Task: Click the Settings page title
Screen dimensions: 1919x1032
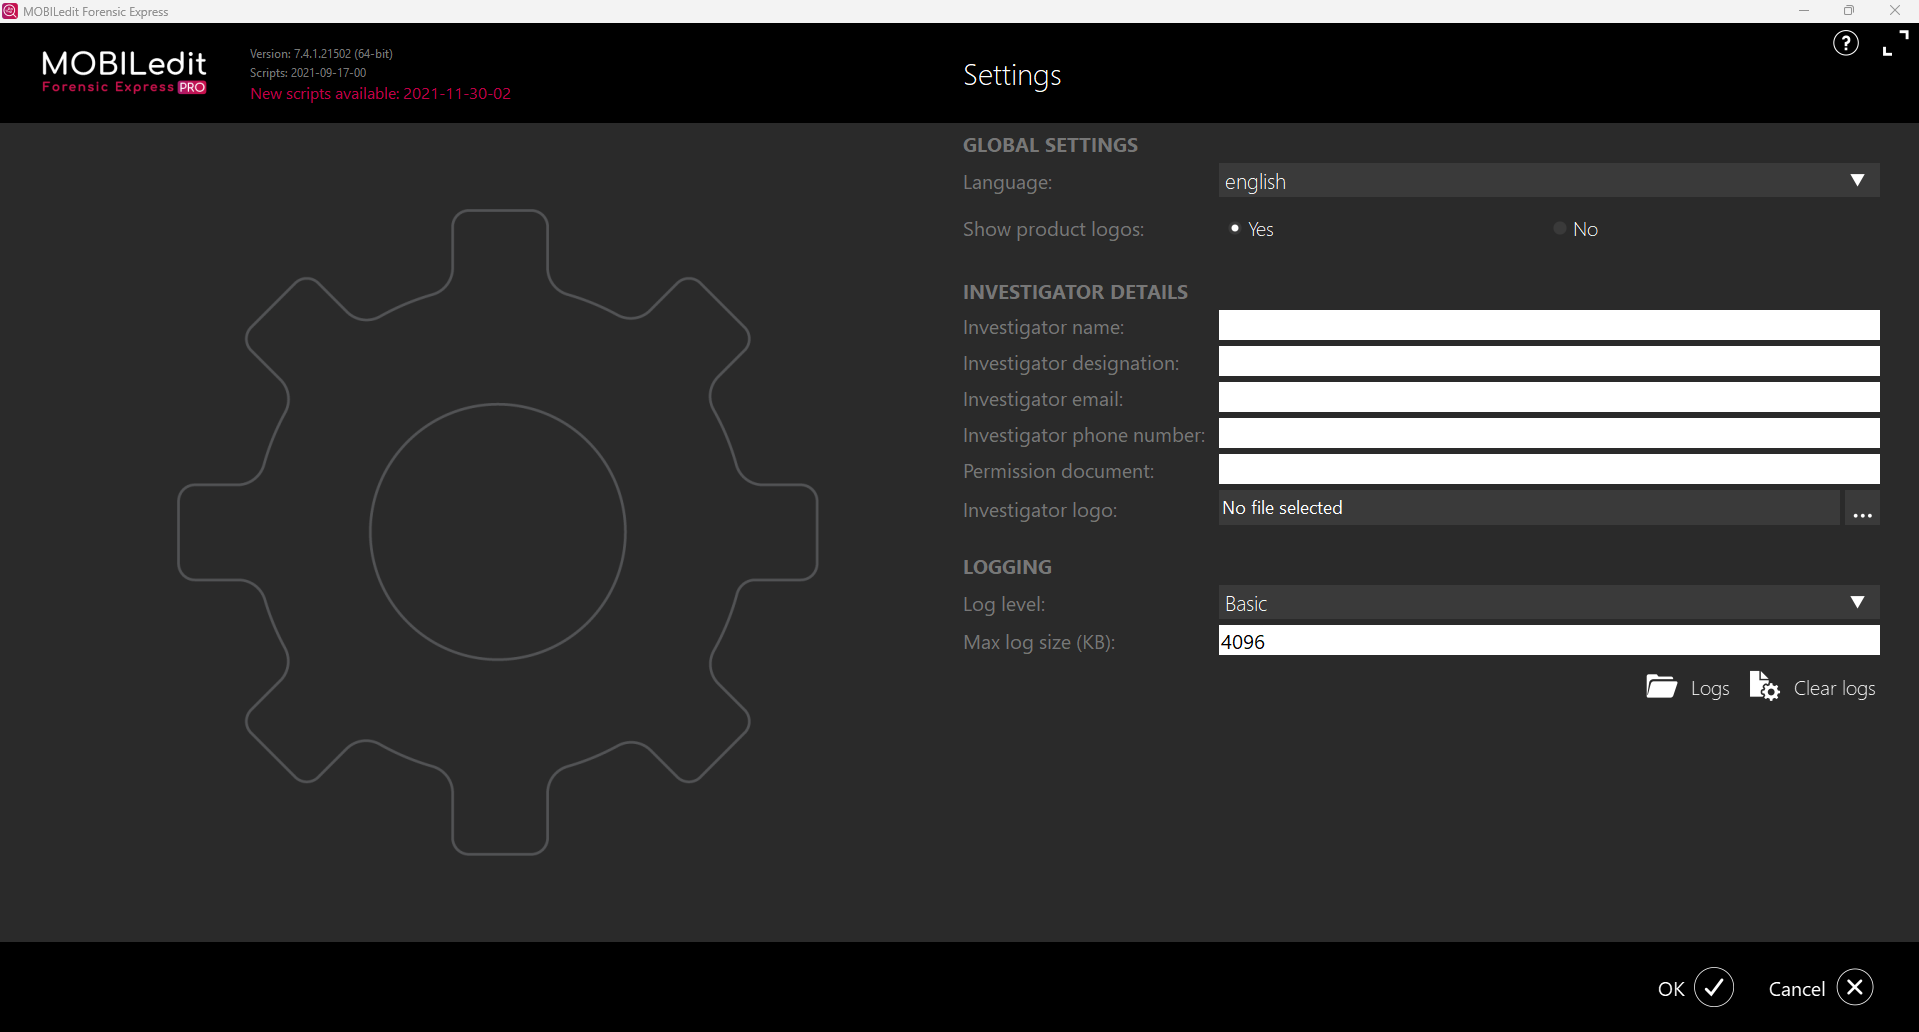Action: click(x=1012, y=76)
